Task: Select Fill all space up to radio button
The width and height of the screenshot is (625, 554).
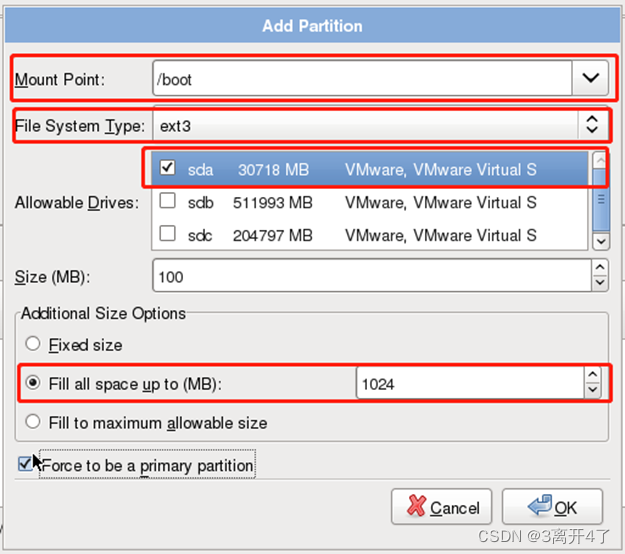Action: pos(33,383)
